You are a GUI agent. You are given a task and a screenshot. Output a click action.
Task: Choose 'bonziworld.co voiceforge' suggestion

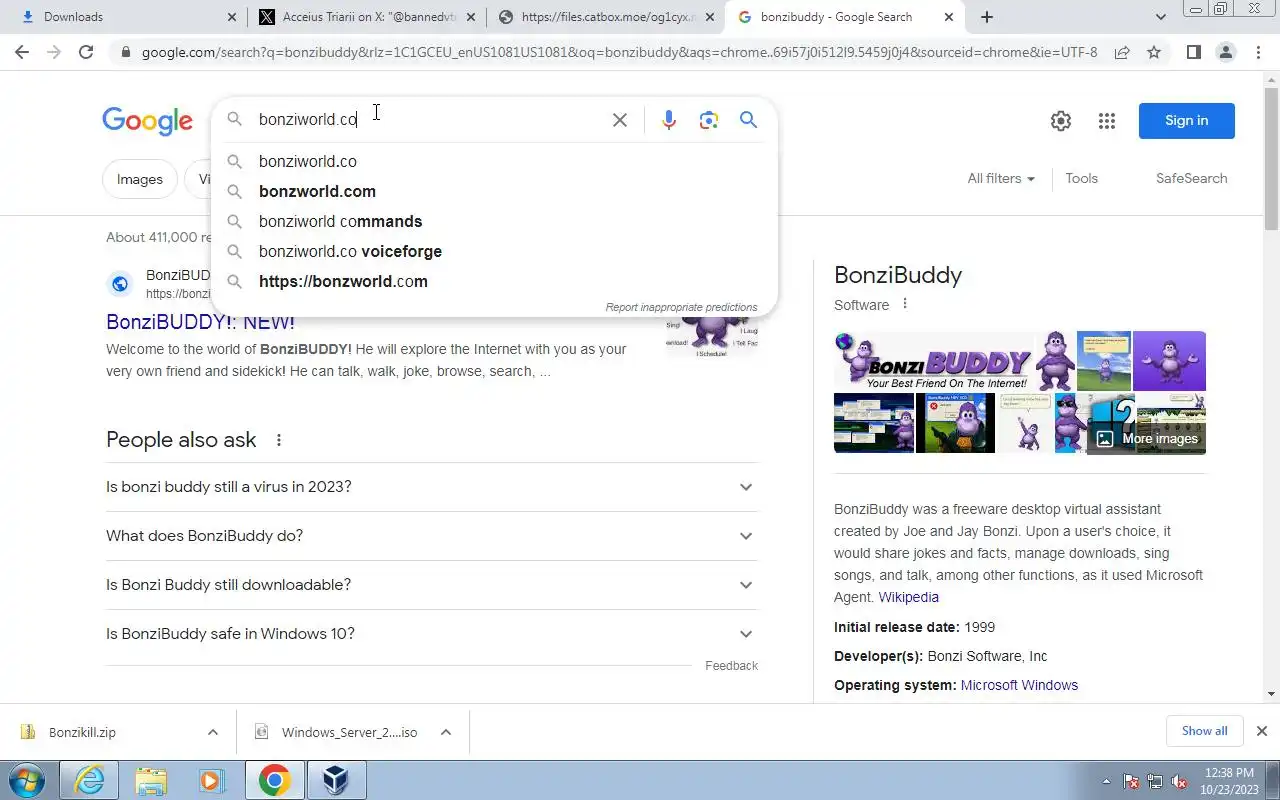coord(495,251)
